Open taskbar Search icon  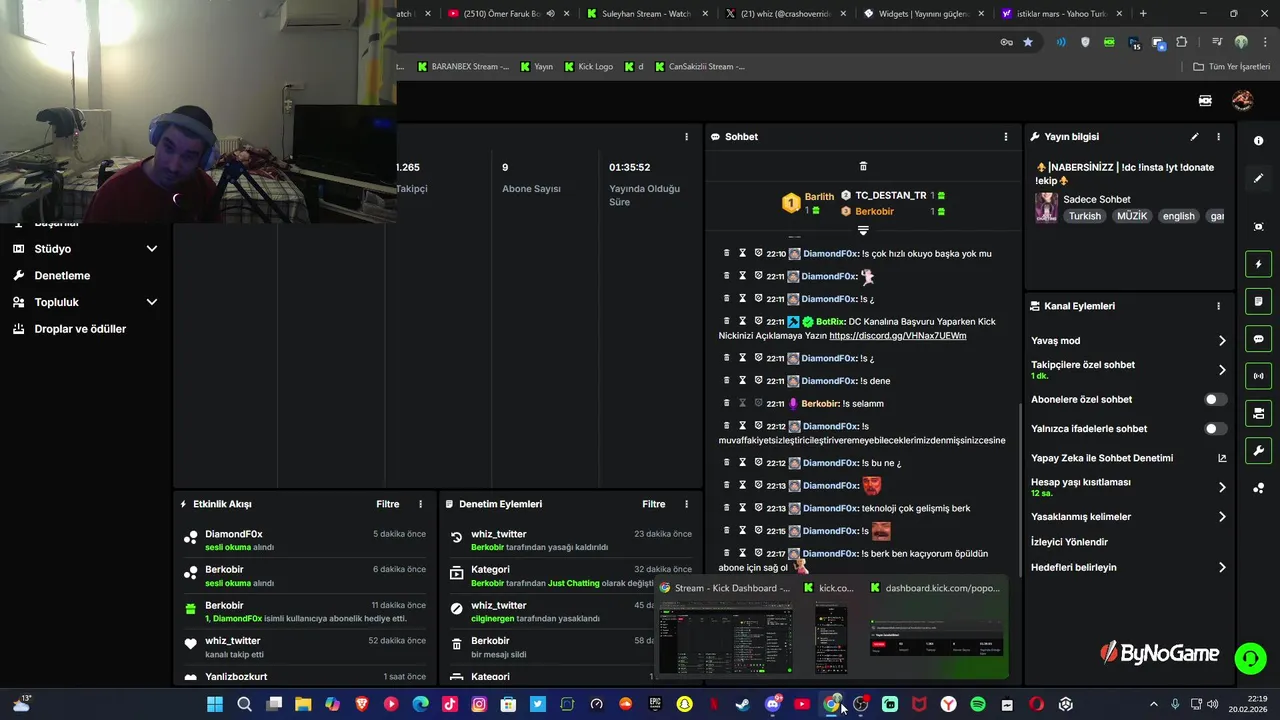point(244,704)
